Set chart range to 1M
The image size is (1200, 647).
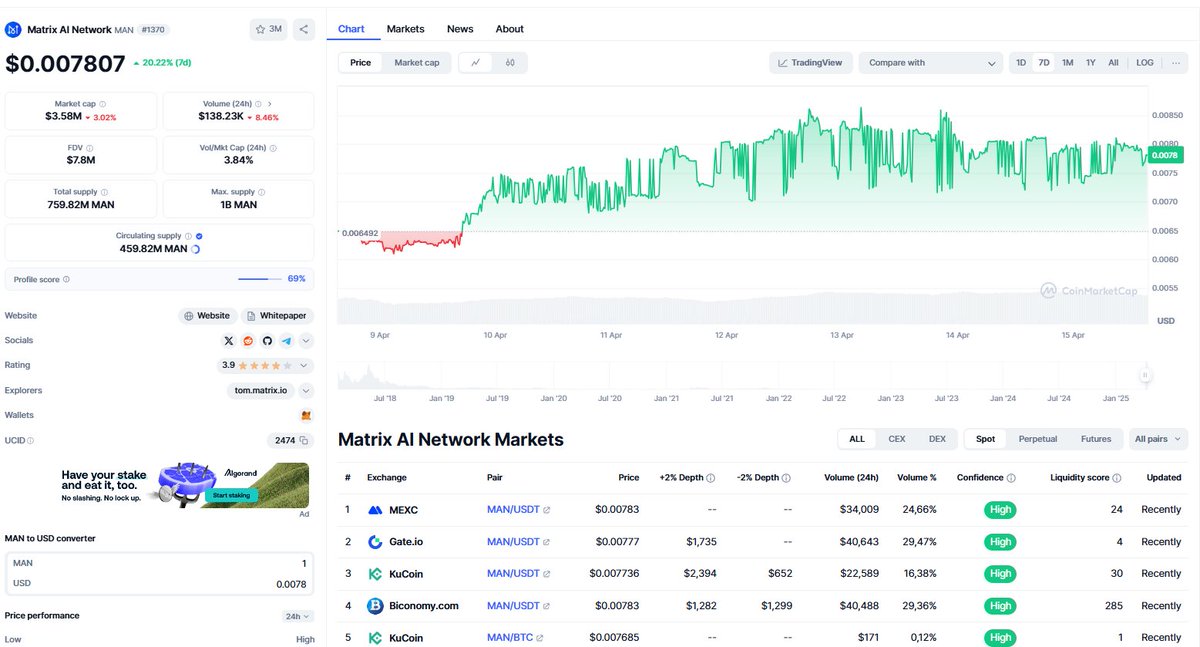[x=1068, y=62]
